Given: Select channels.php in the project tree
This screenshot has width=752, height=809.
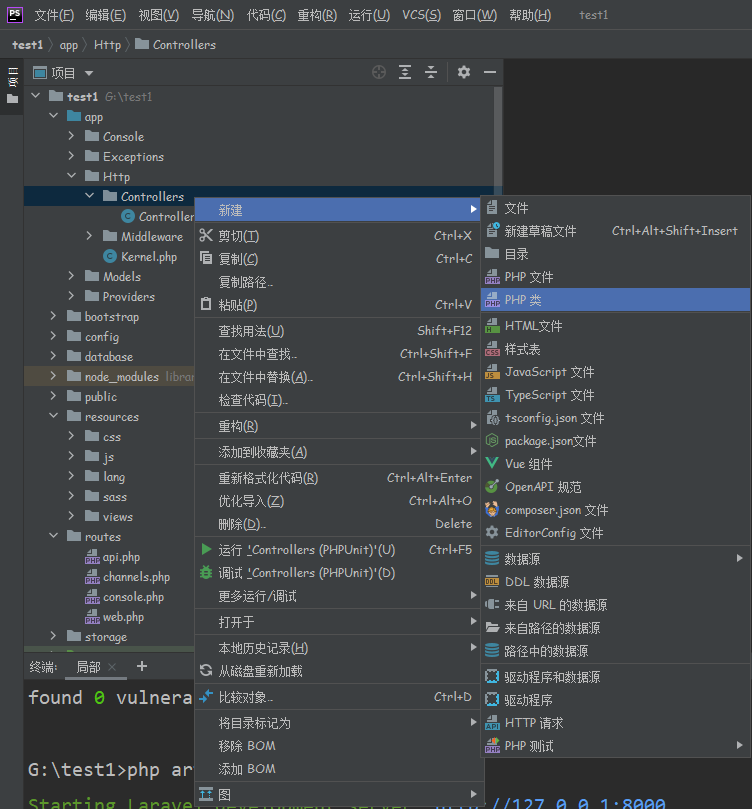Looking at the screenshot, I should point(136,577).
